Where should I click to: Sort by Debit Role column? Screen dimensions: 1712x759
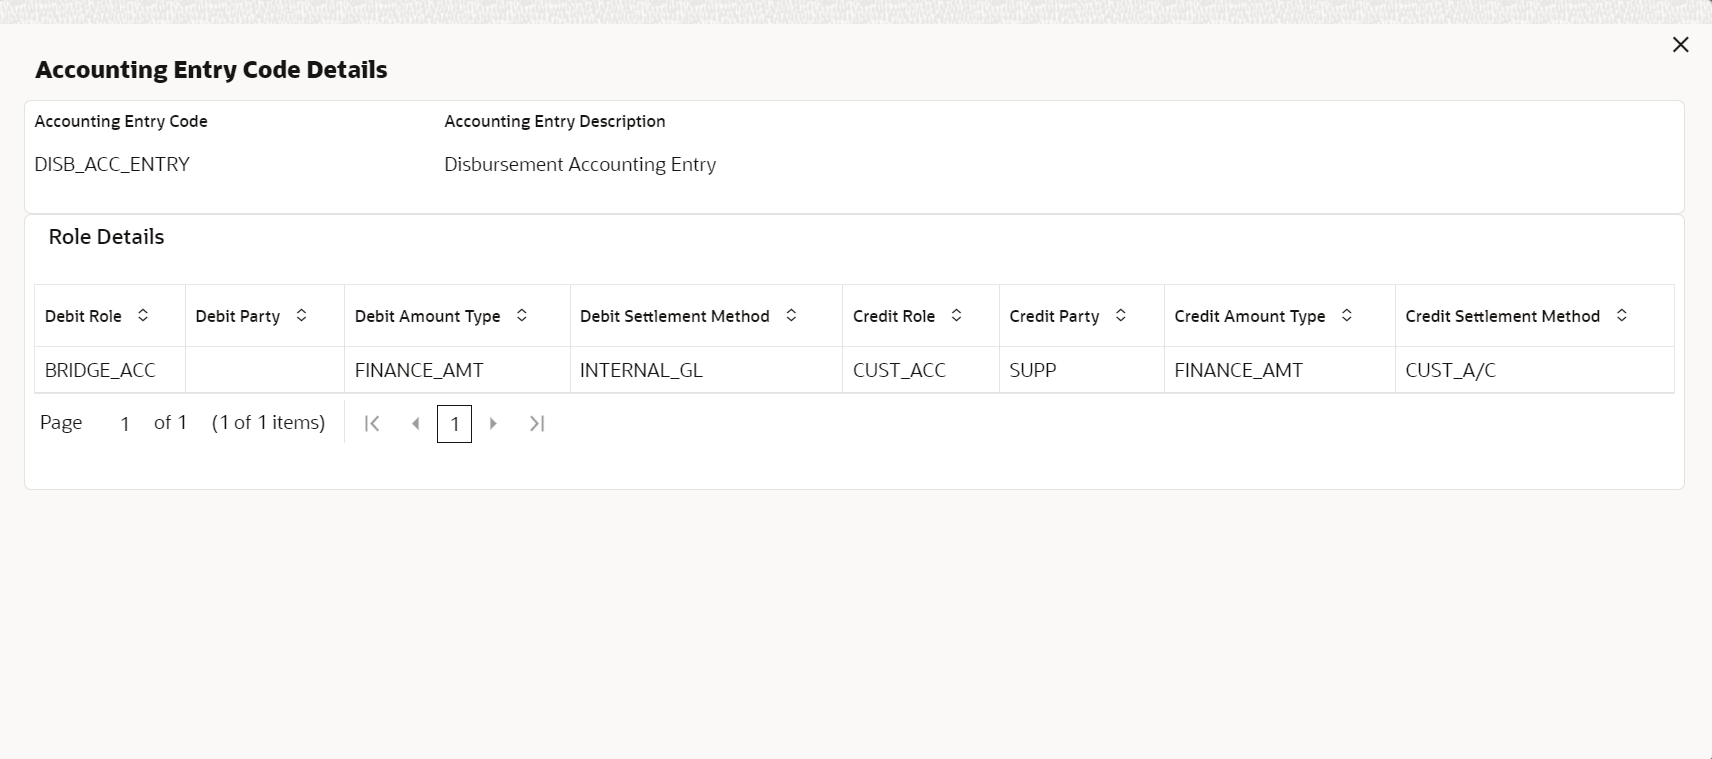tap(143, 316)
